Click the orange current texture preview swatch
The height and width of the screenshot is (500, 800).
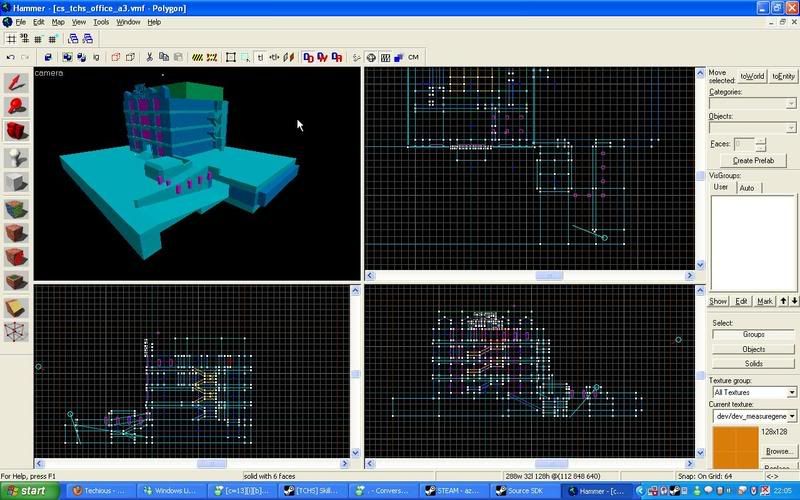point(736,447)
